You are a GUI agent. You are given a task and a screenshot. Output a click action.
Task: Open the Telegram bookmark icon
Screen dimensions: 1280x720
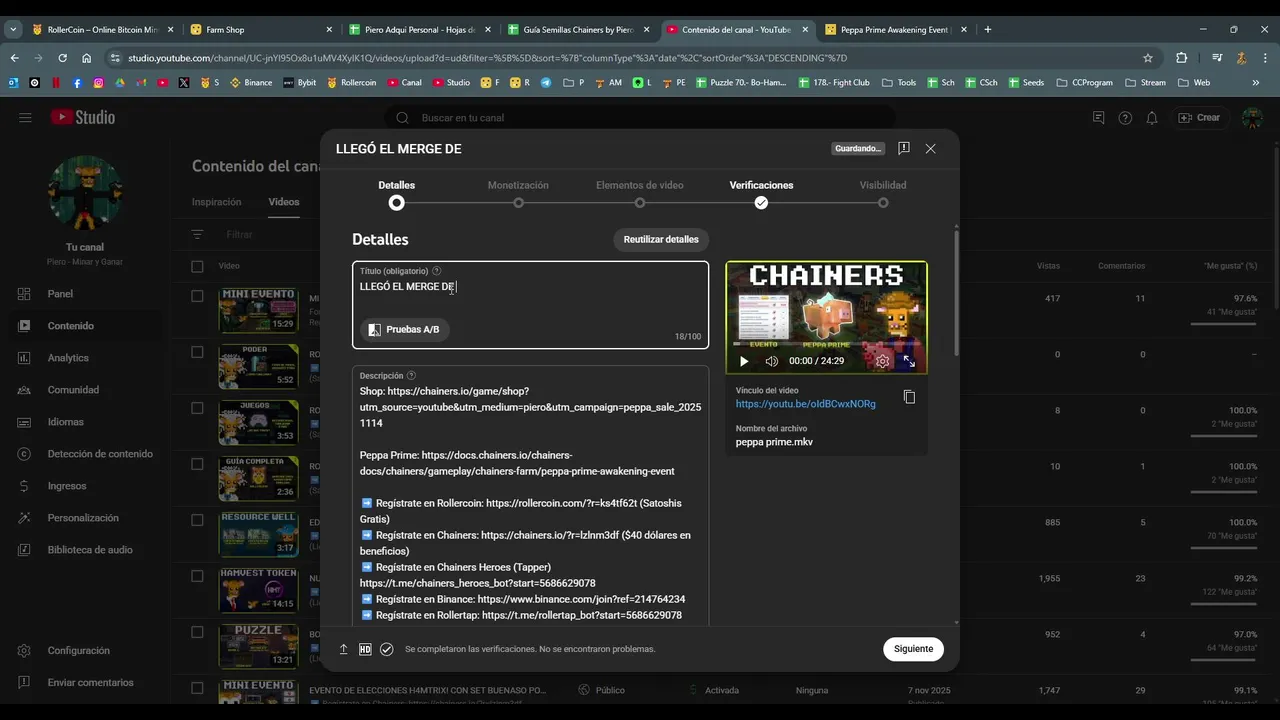(546, 83)
